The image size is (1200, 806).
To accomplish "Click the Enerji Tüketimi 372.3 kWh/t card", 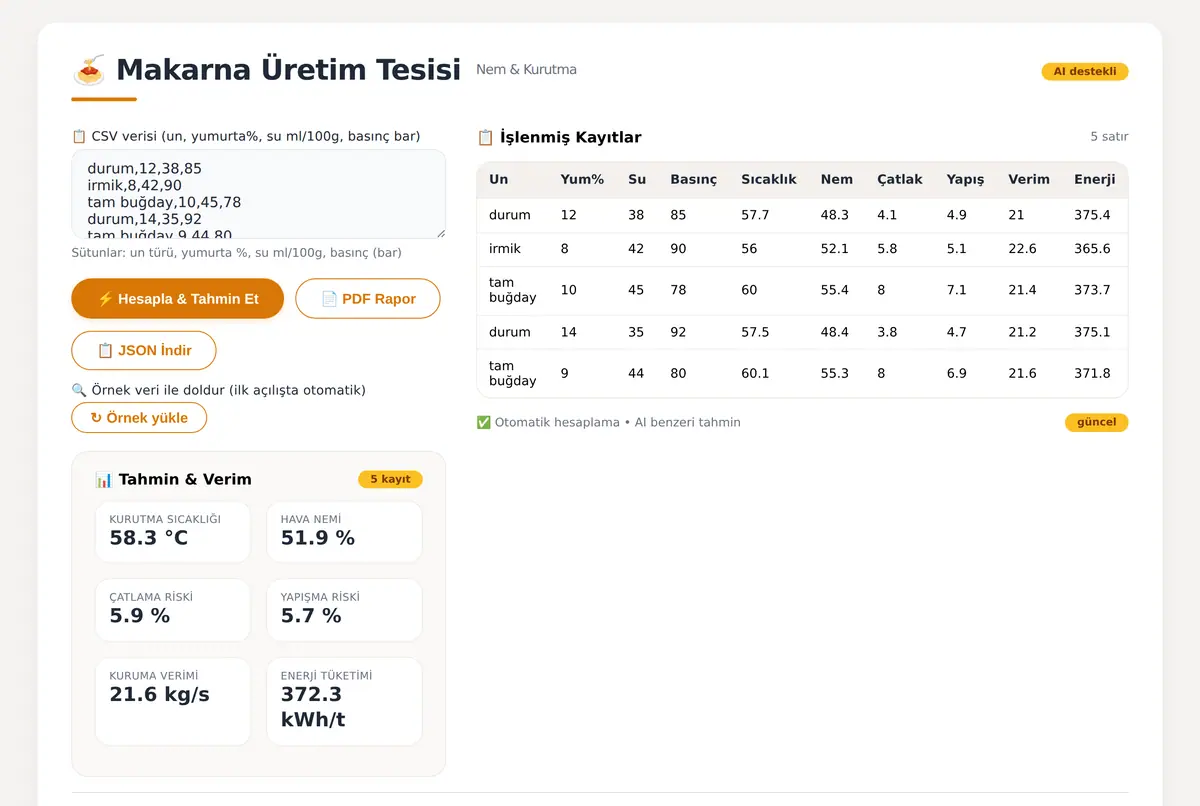I will point(344,701).
